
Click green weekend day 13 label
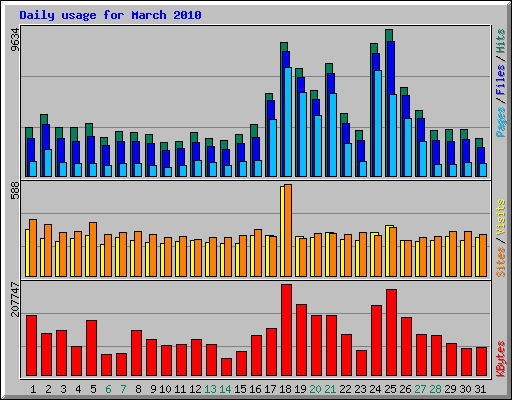click(x=210, y=389)
